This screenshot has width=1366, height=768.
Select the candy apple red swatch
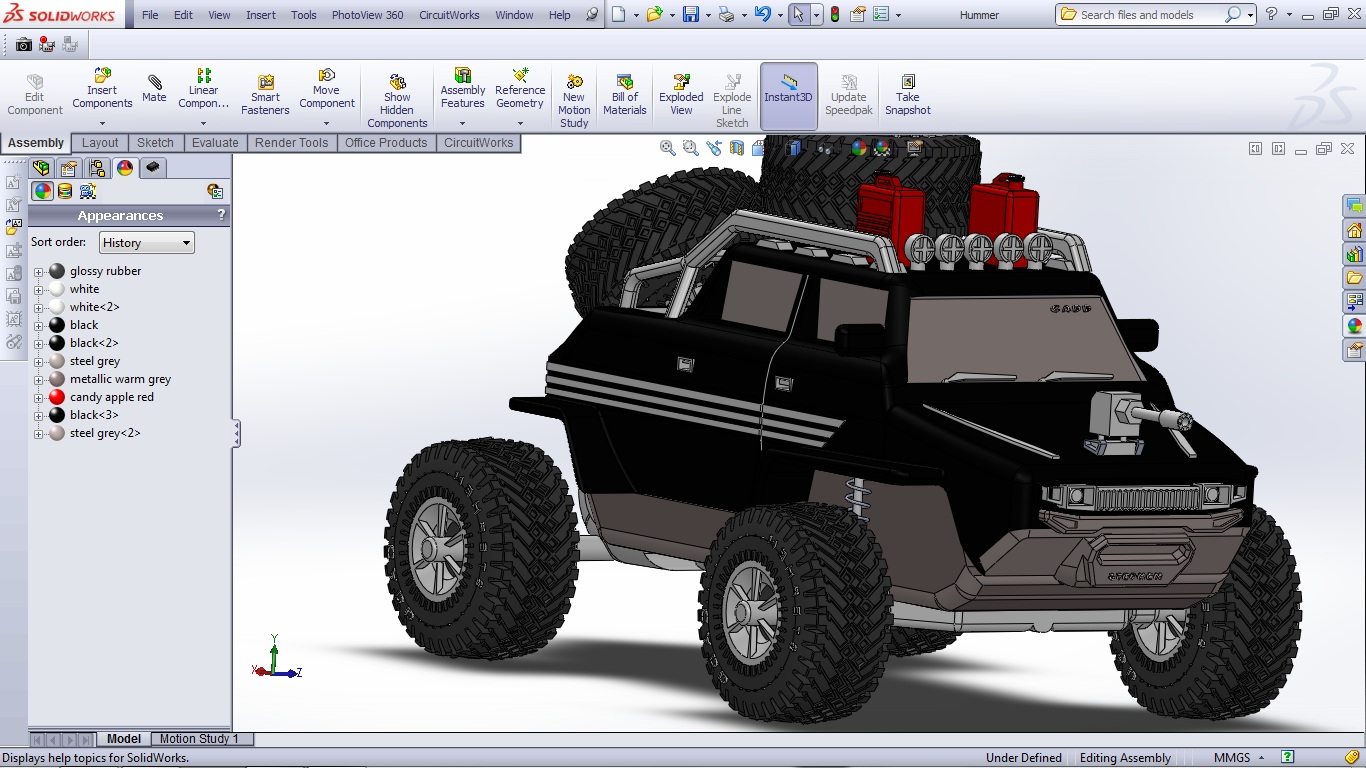tap(57, 398)
